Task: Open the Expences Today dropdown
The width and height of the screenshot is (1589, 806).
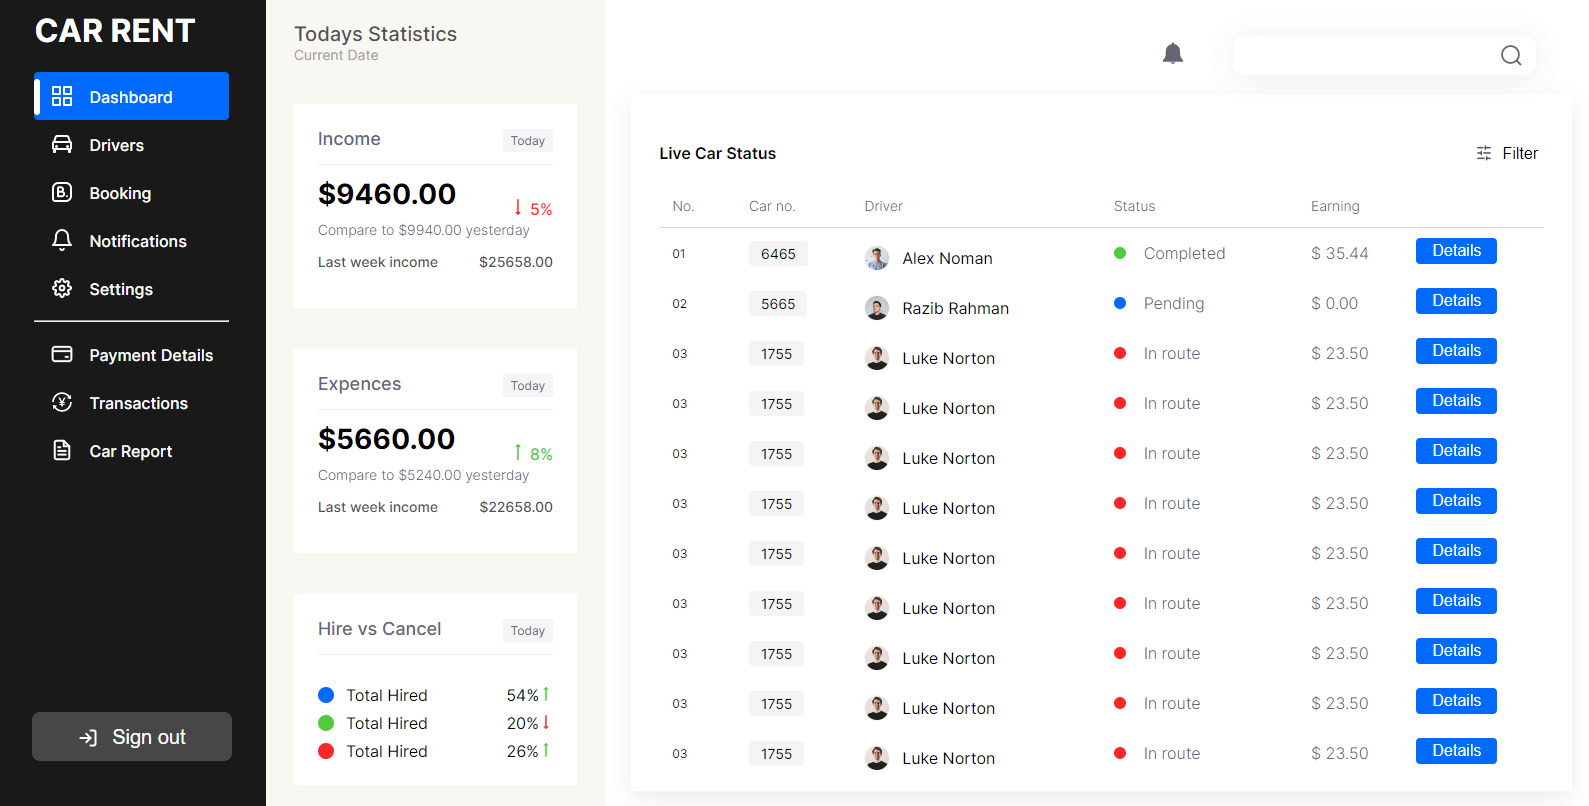Action: point(528,386)
